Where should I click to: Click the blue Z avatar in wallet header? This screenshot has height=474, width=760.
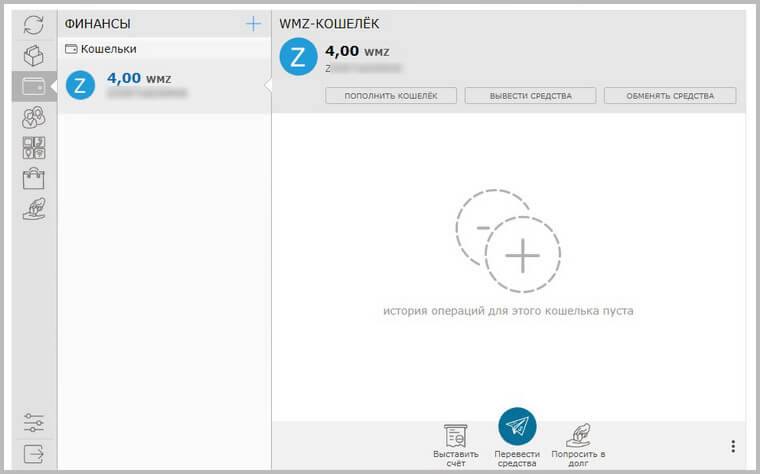pos(298,57)
